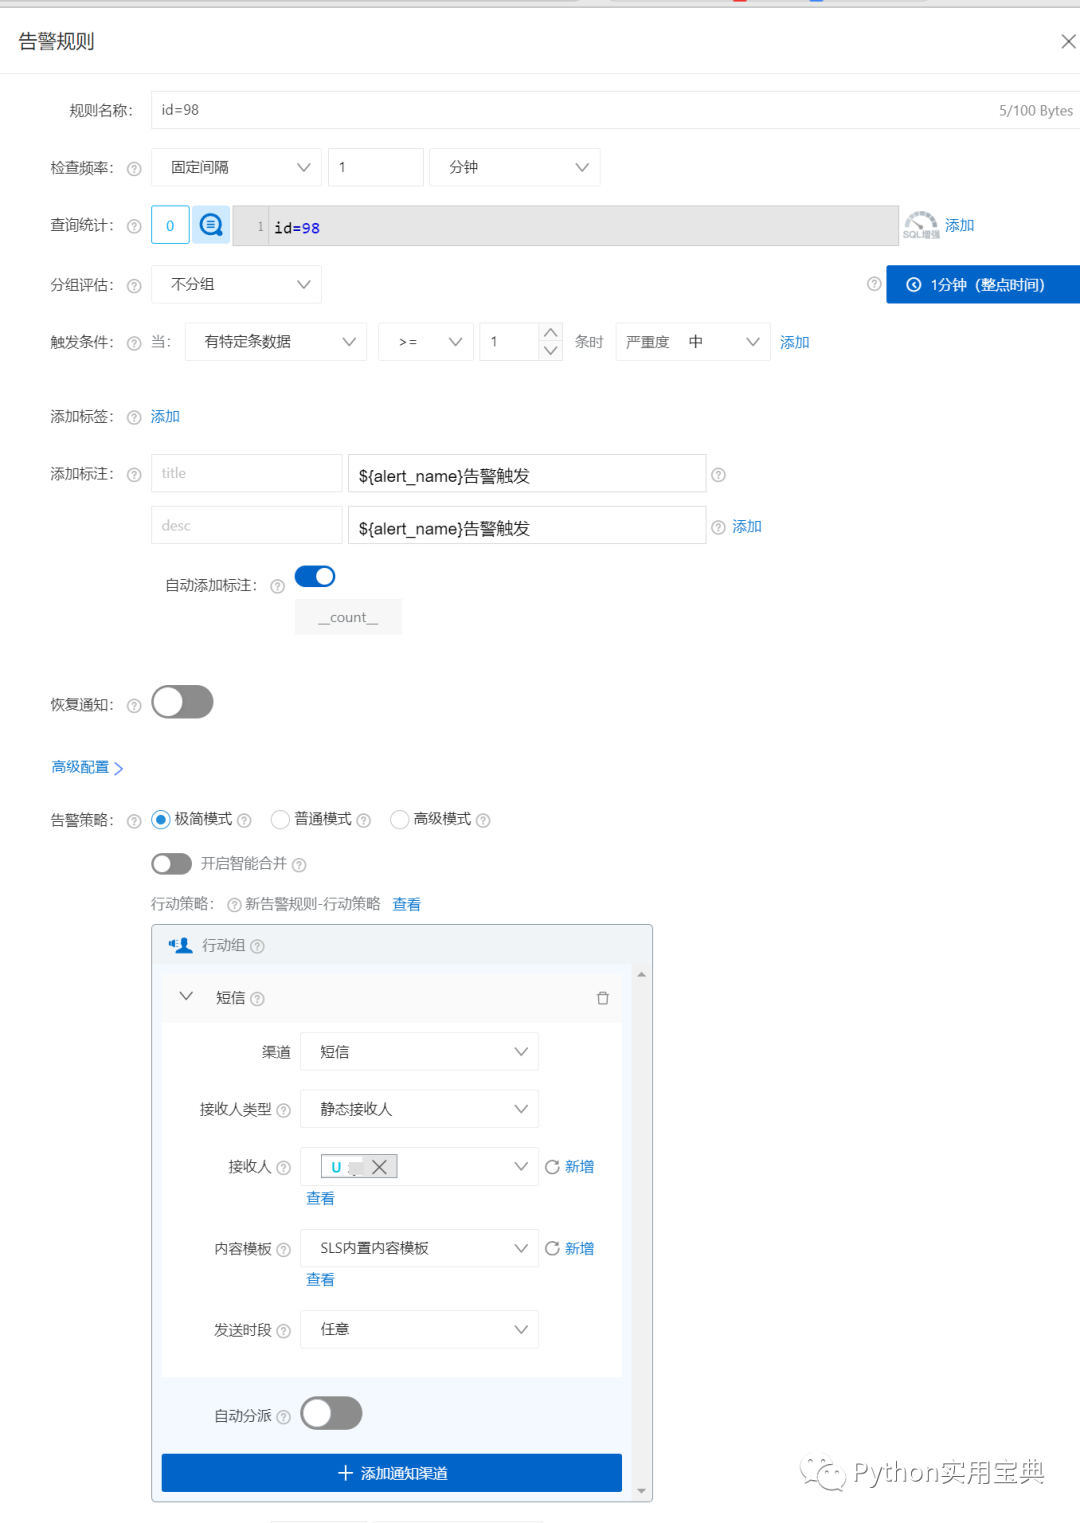Click help icon after 高级模式

click(483, 821)
